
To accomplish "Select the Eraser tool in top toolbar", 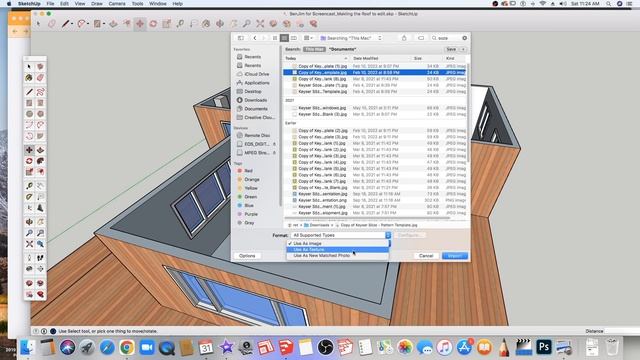I will [x=52, y=24].
